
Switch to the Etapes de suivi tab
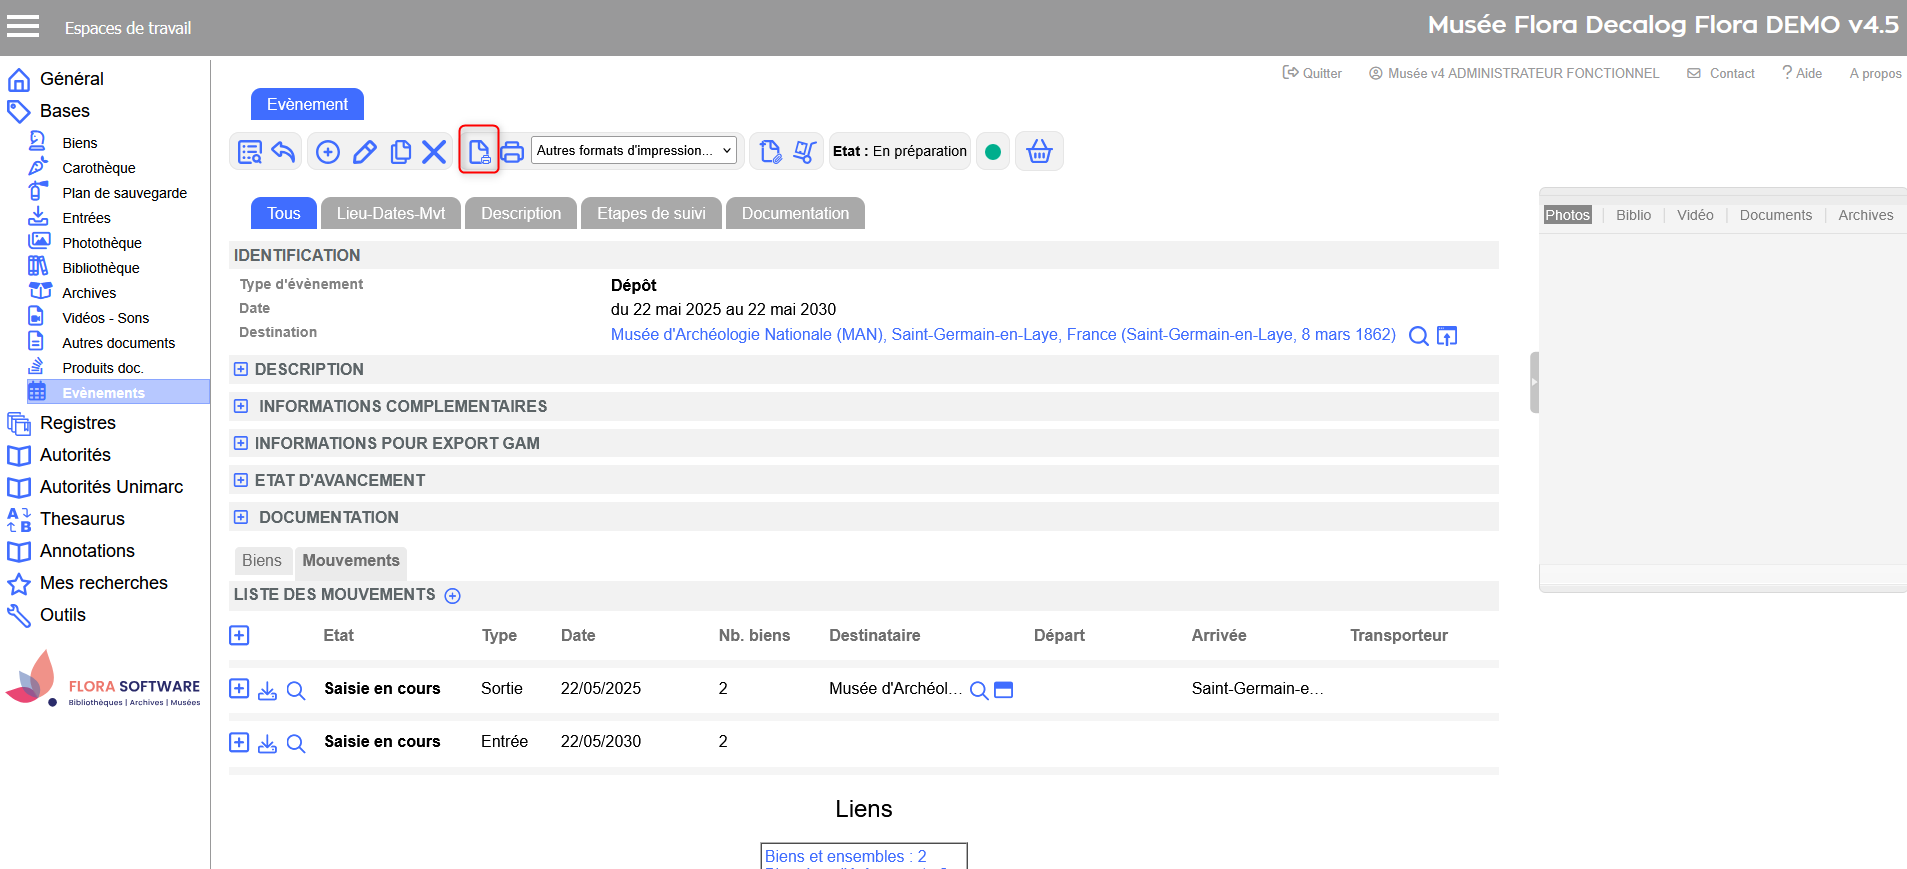point(651,213)
